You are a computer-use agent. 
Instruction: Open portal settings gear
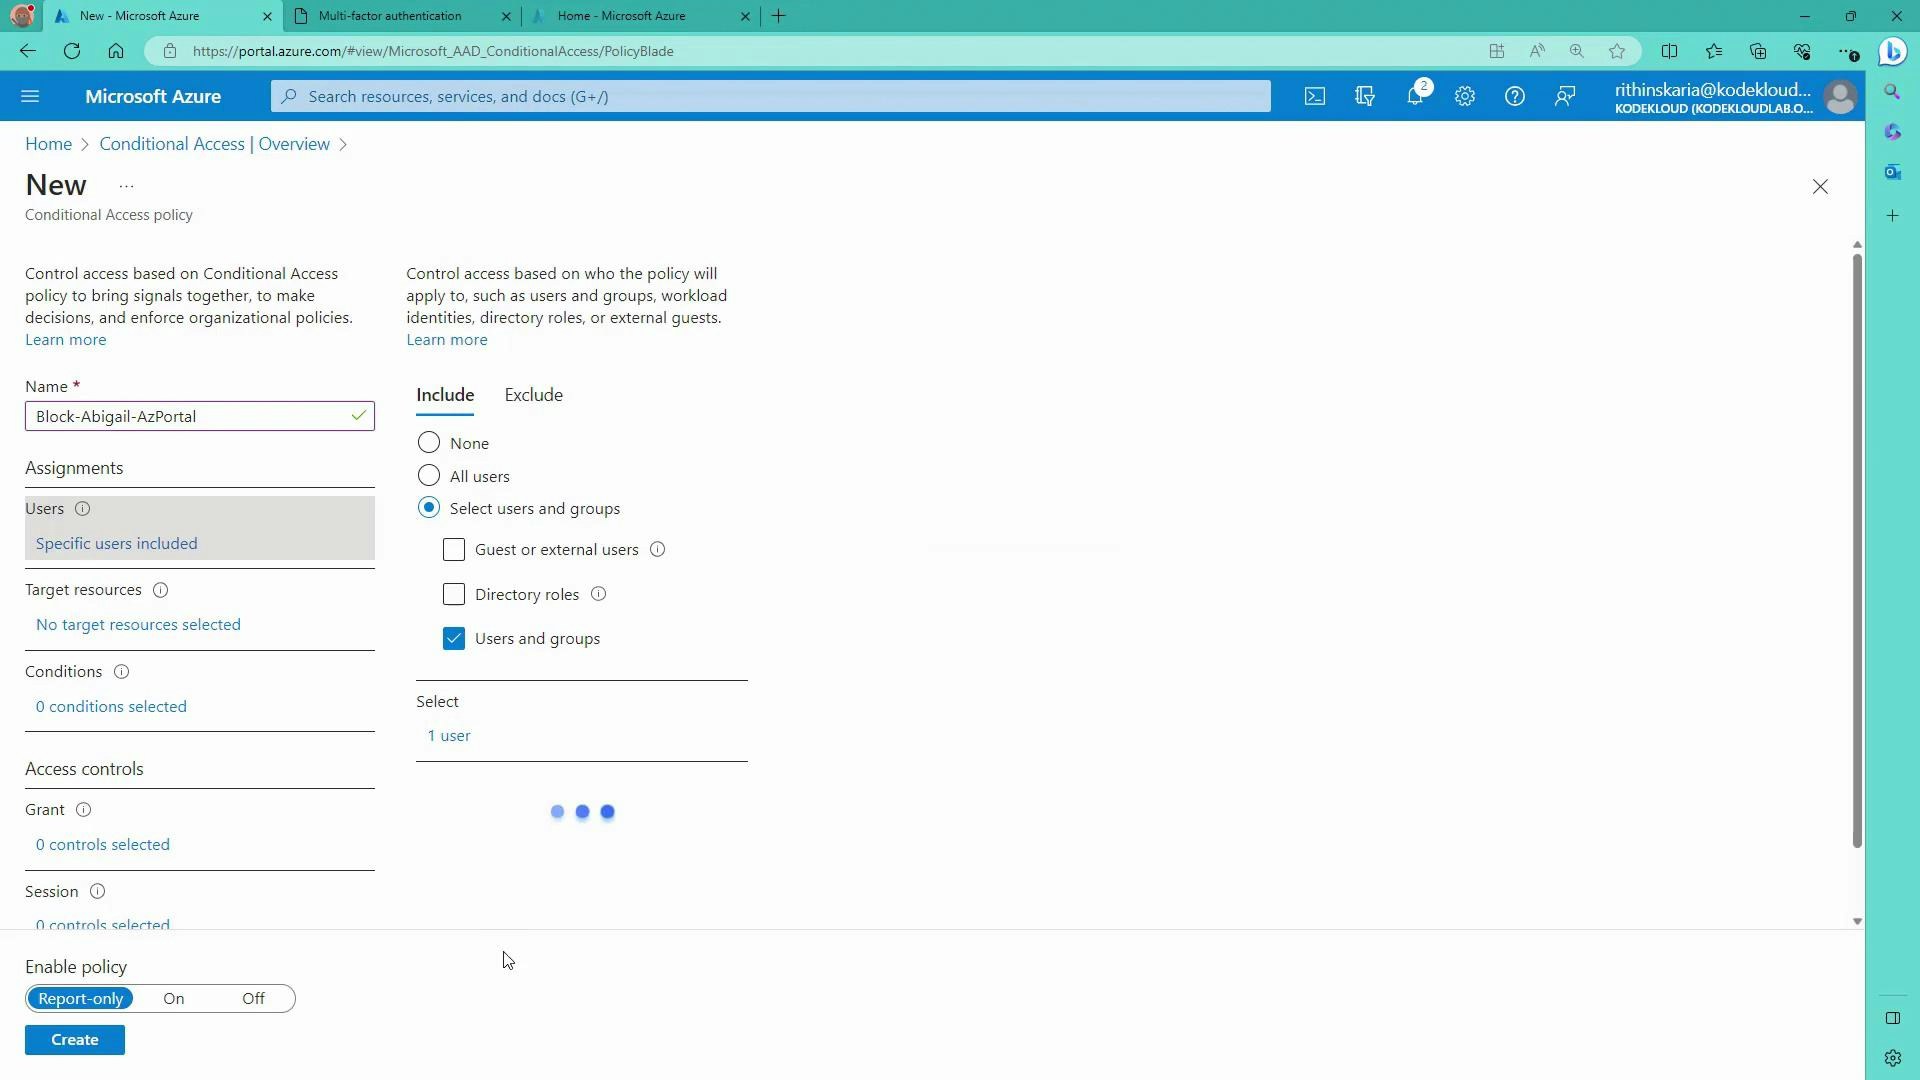(x=1464, y=96)
